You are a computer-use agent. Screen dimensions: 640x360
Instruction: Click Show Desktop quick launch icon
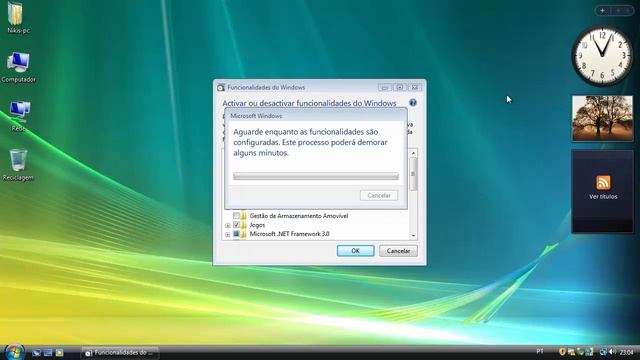[36, 352]
